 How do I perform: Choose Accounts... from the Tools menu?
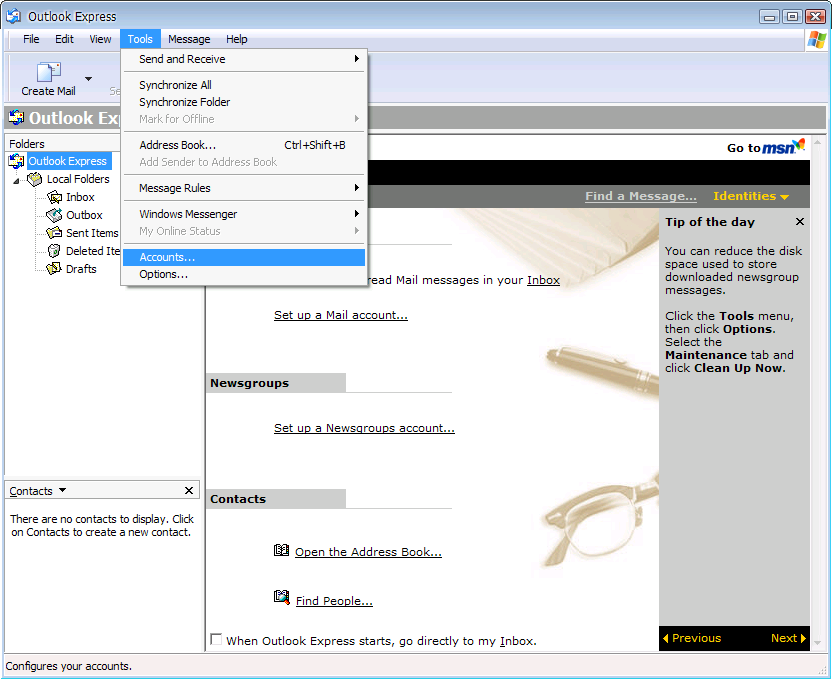167,257
